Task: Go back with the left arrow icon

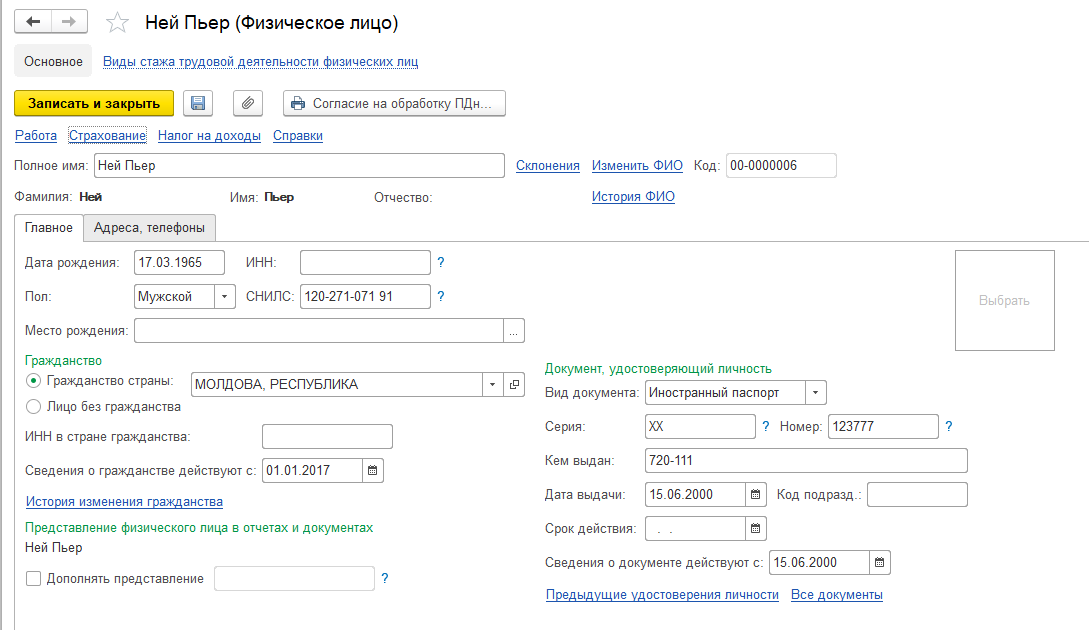Action: [x=33, y=21]
